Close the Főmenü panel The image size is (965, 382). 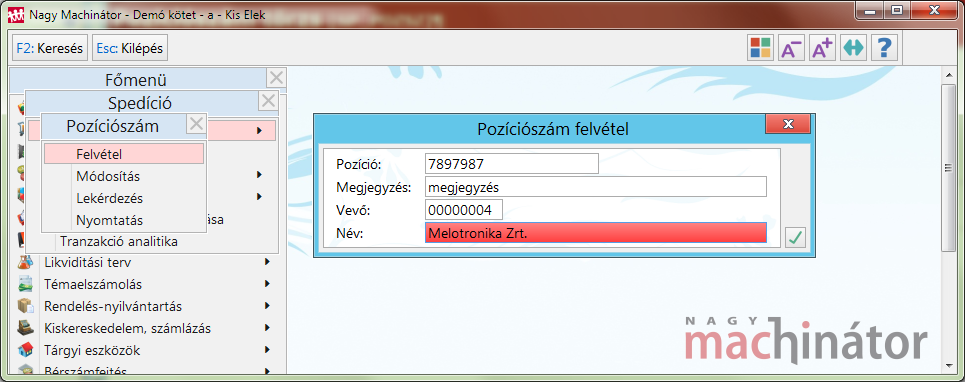[x=276, y=78]
